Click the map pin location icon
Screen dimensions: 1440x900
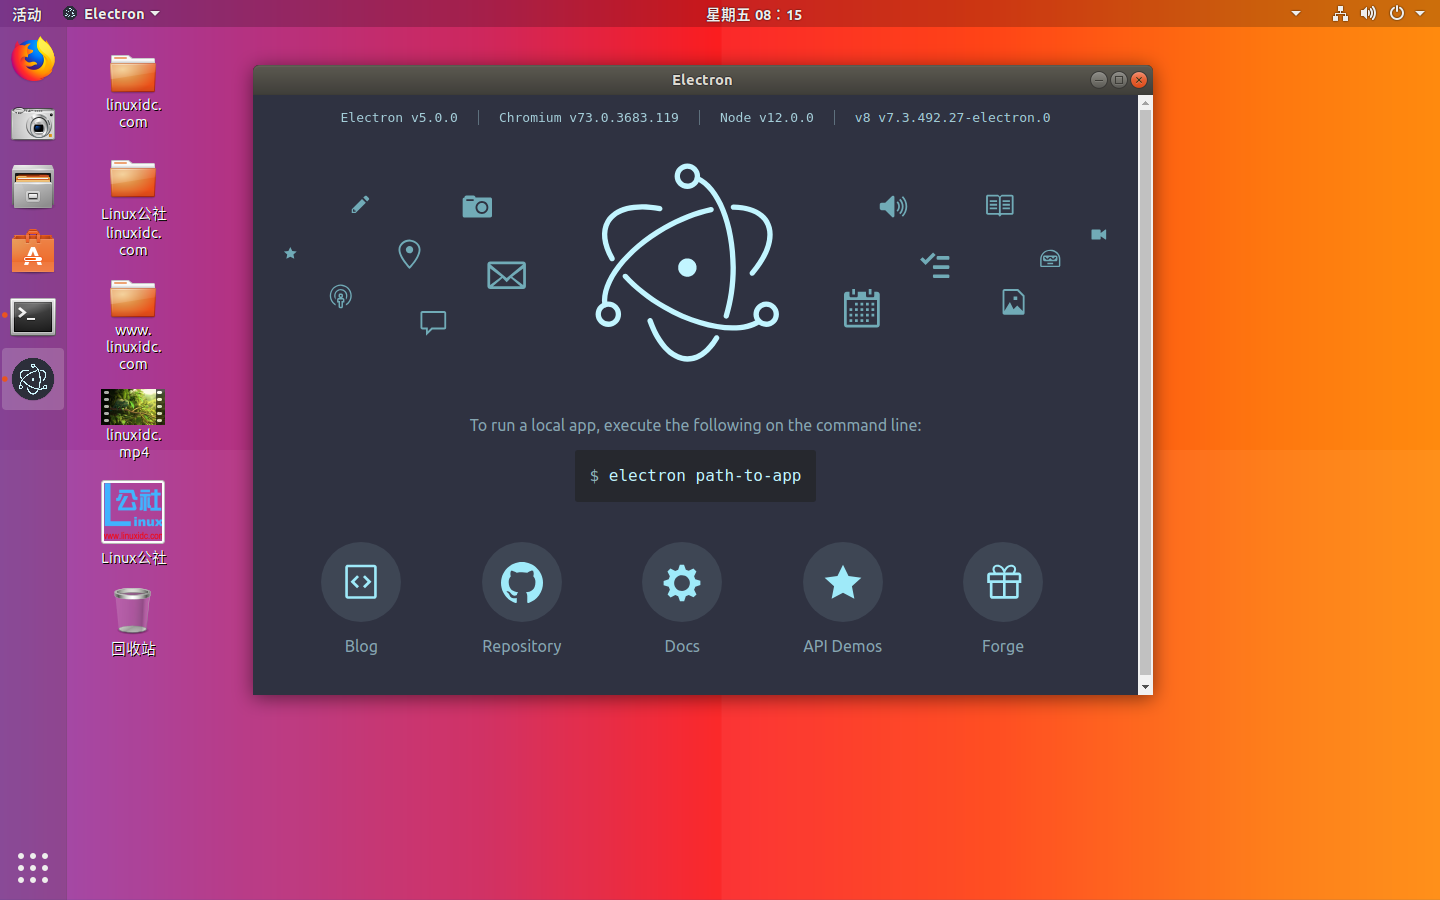[x=409, y=254]
